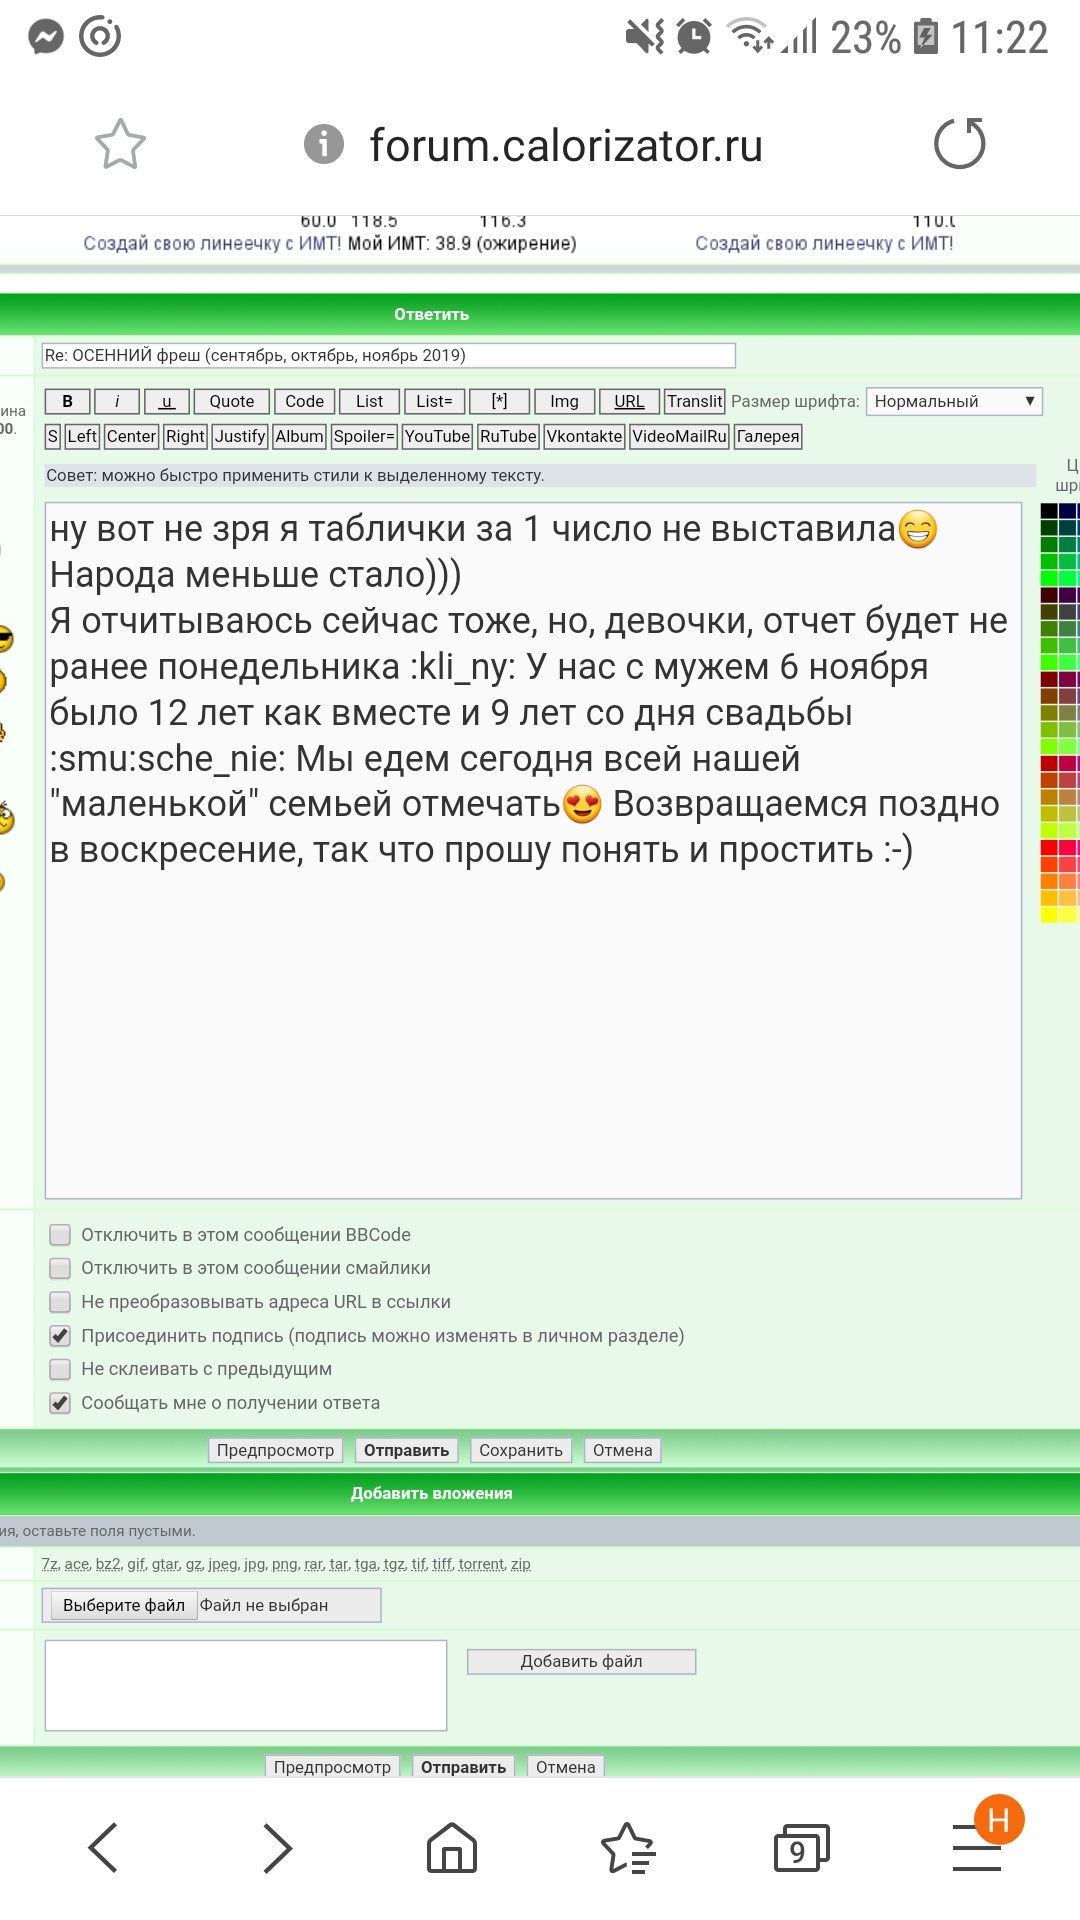Open site info icon before the URL
Image resolution: width=1080 pixels, height=1920 pixels.
click(x=323, y=144)
